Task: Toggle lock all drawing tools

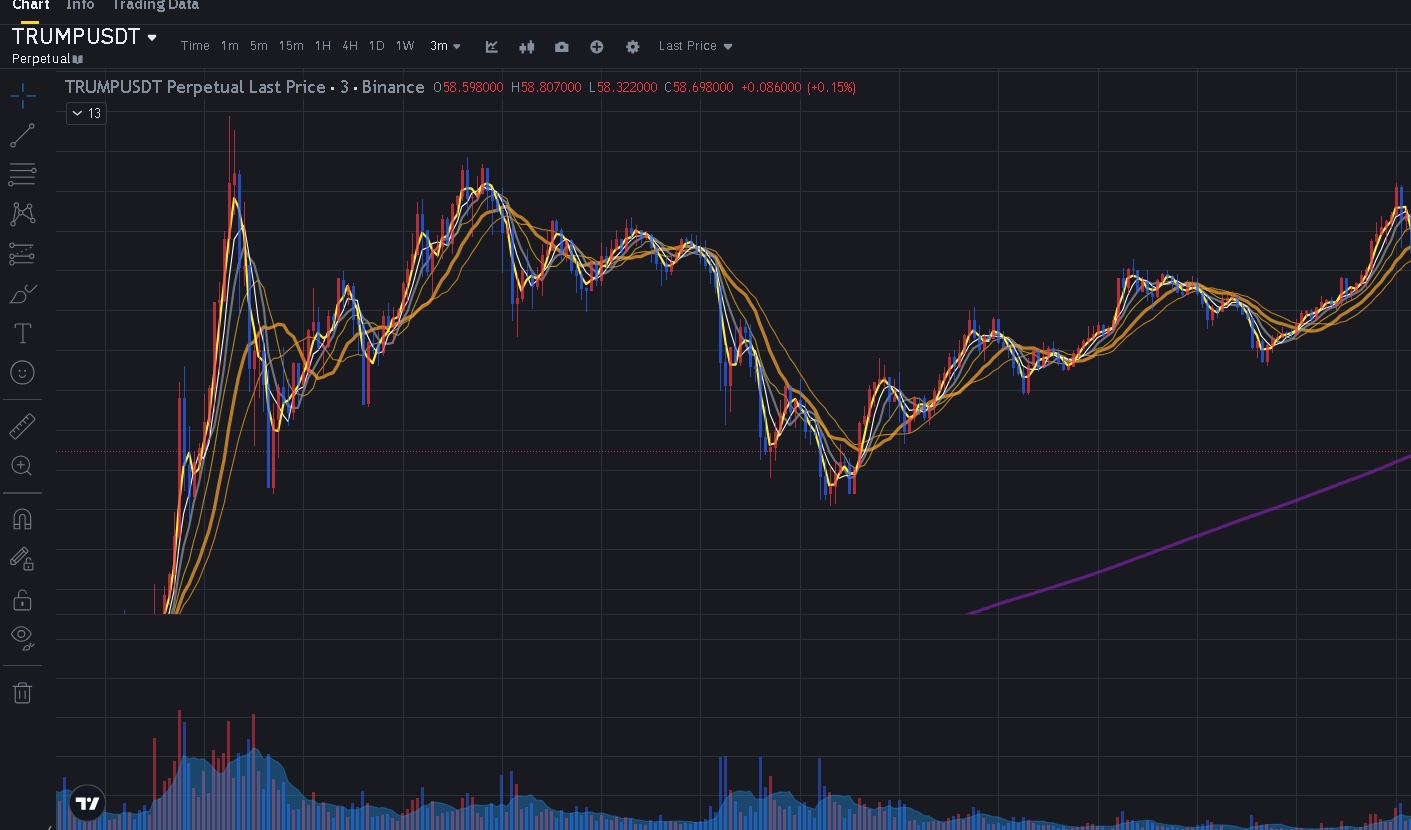Action: pyautogui.click(x=22, y=600)
